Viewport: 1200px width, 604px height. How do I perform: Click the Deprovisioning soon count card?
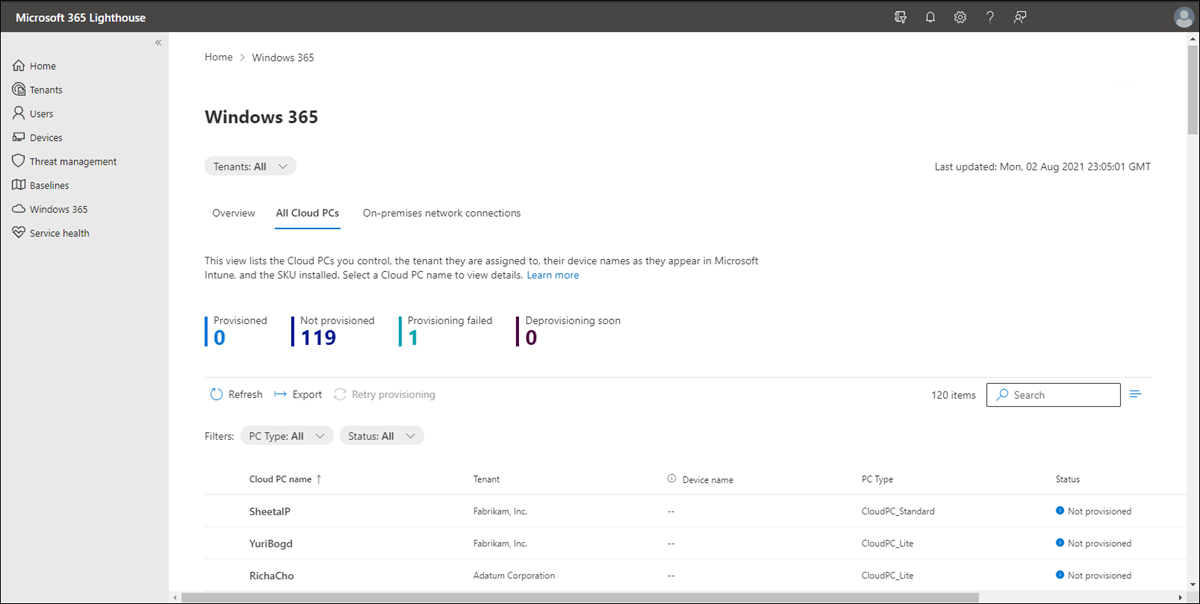pos(569,331)
